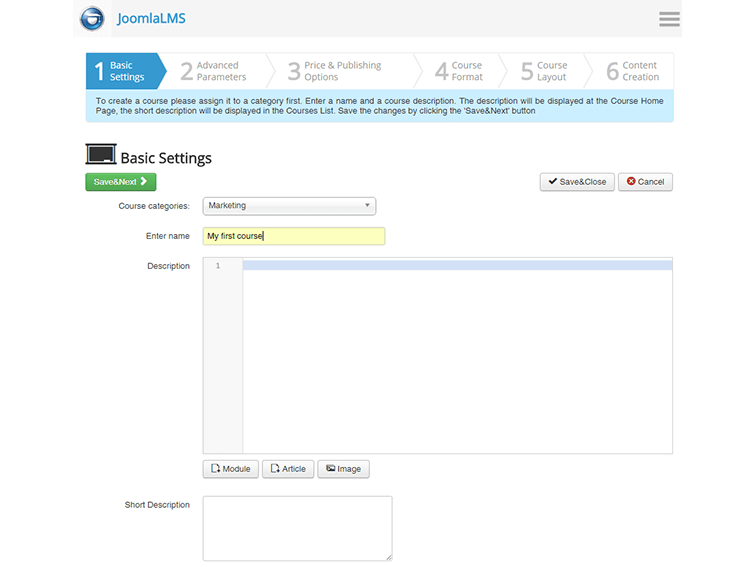Switch to Course Format step
The image size is (756, 567).
click(x=459, y=71)
